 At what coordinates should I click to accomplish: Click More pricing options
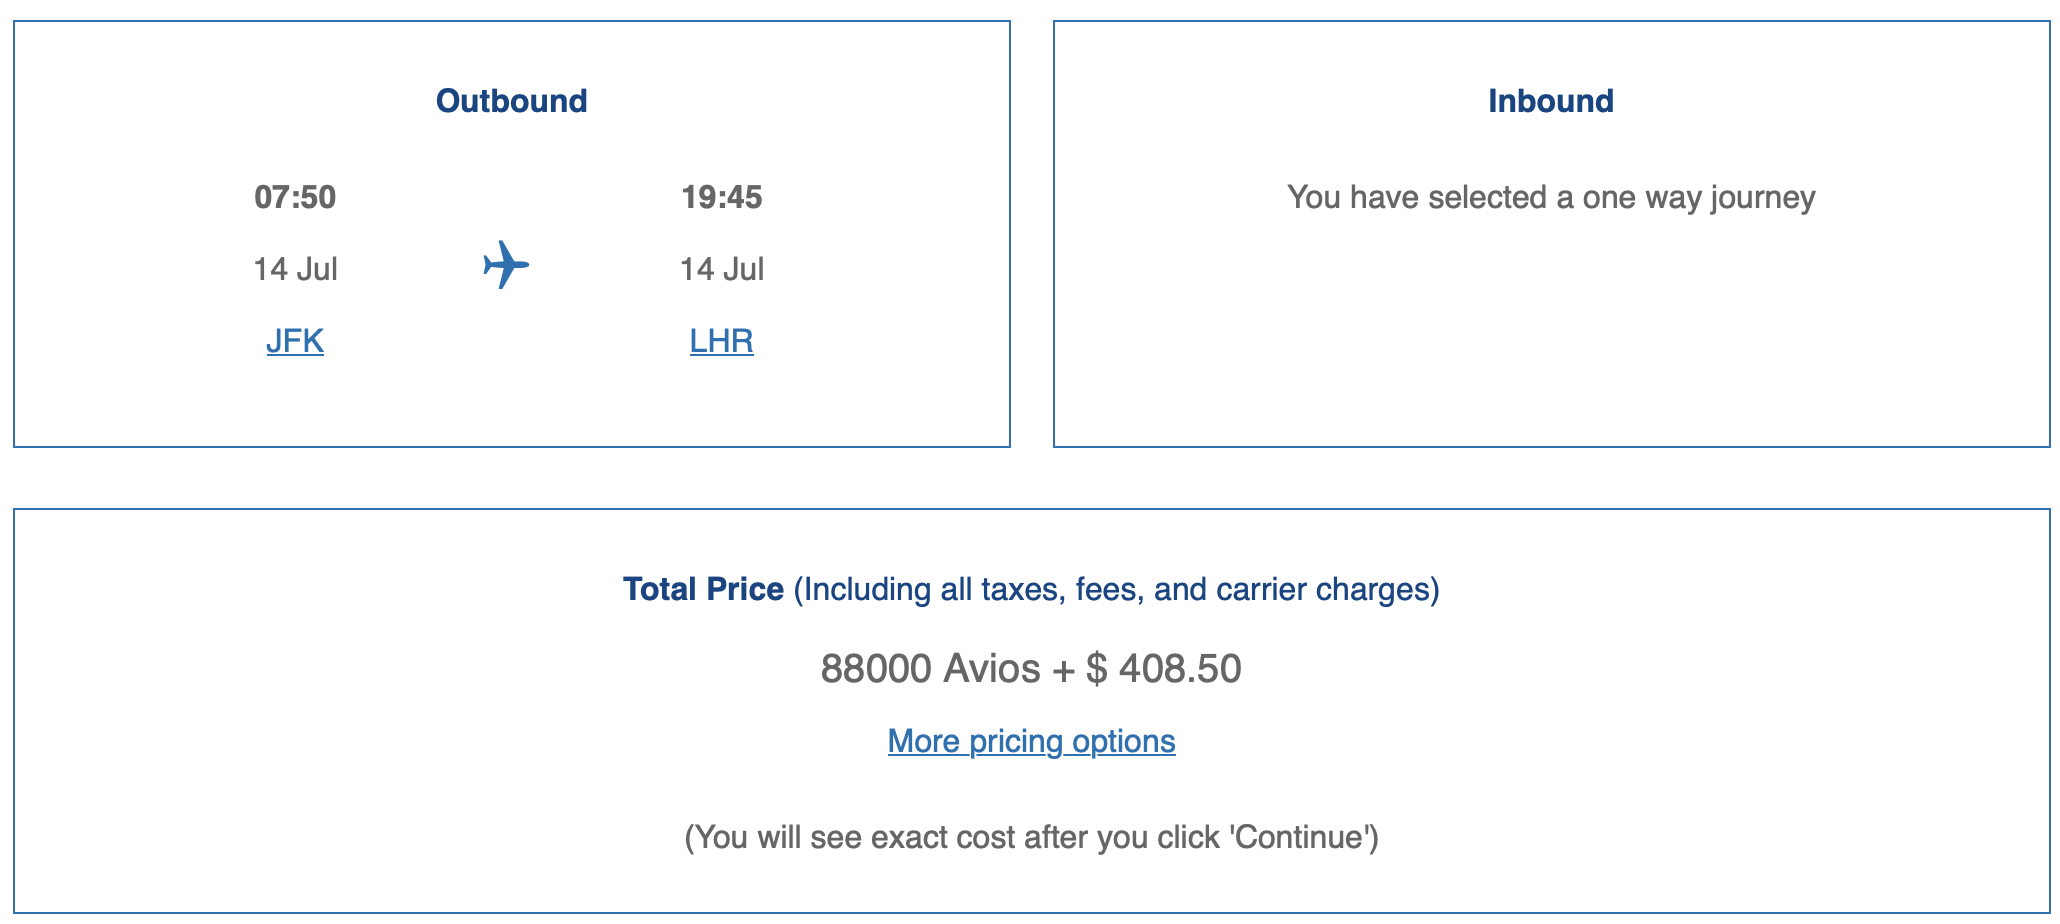tap(1031, 741)
